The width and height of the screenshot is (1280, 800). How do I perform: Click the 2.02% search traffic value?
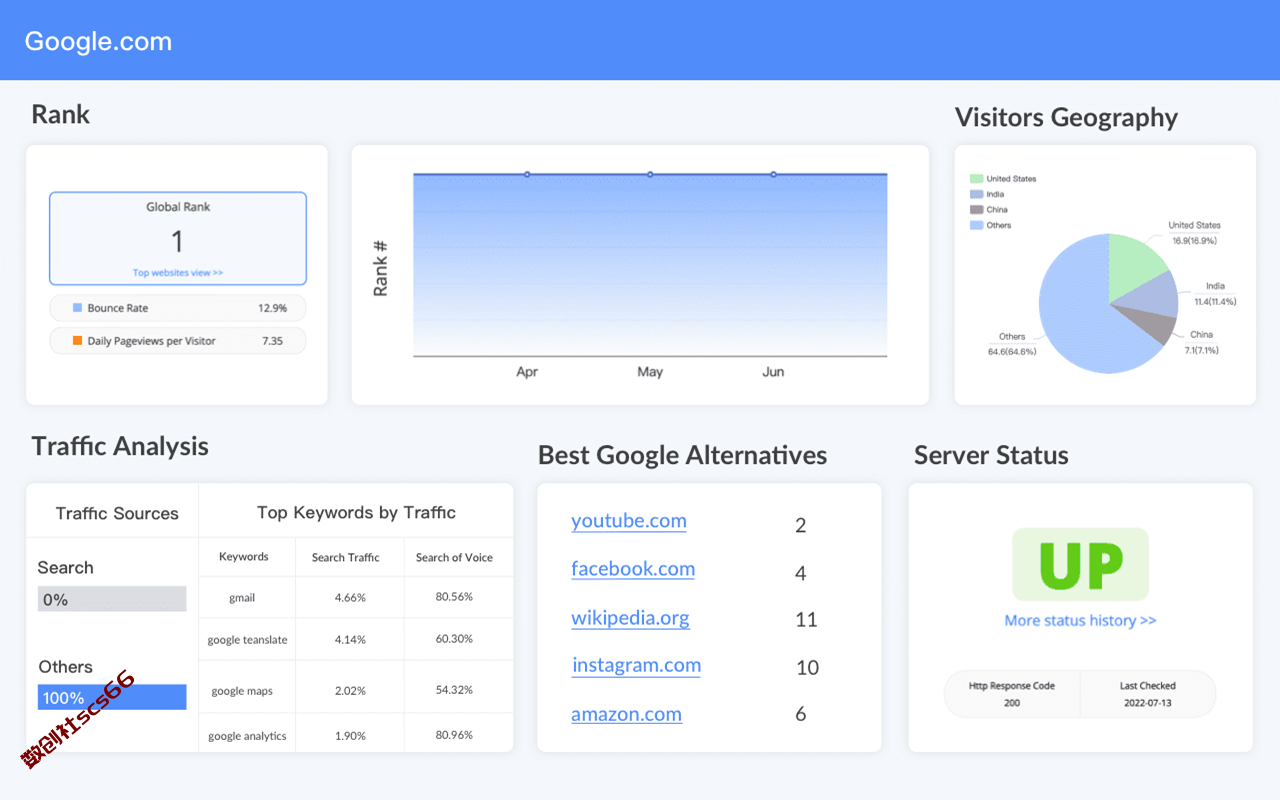click(350, 690)
